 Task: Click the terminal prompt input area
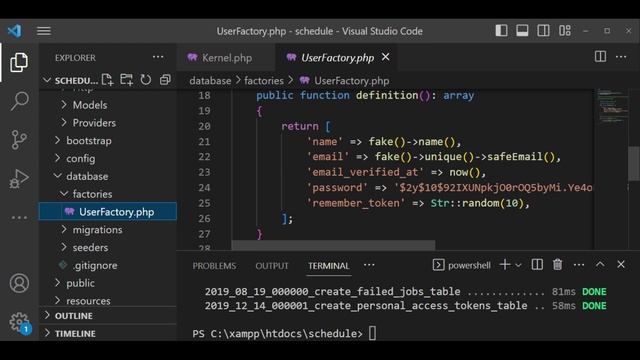tap(372, 333)
